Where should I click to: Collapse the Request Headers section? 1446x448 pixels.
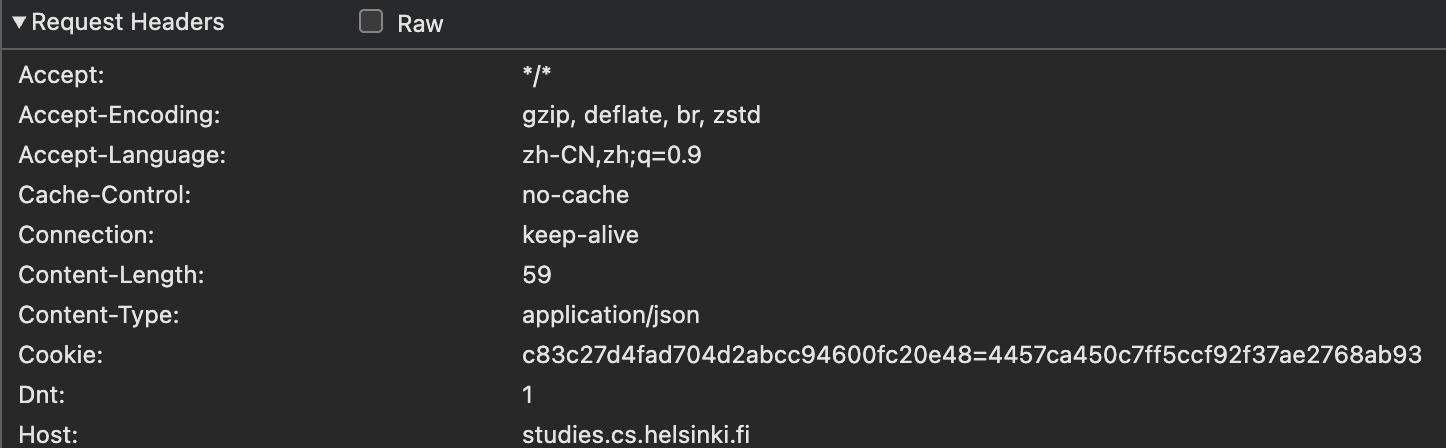(19, 23)
